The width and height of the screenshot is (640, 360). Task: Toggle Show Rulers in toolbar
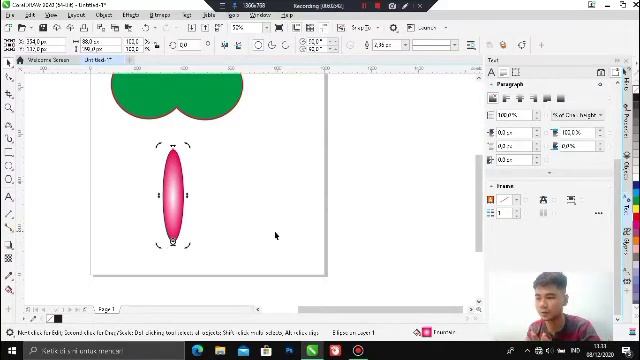(x=296, y=28)
